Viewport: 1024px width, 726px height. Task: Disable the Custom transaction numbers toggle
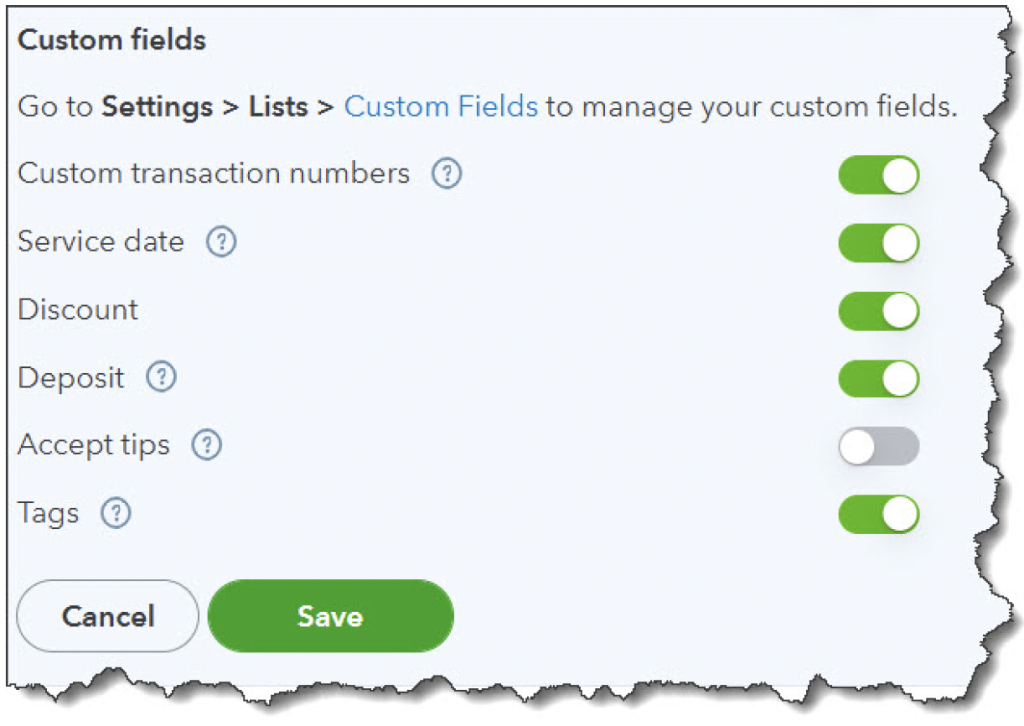[878, 175]
